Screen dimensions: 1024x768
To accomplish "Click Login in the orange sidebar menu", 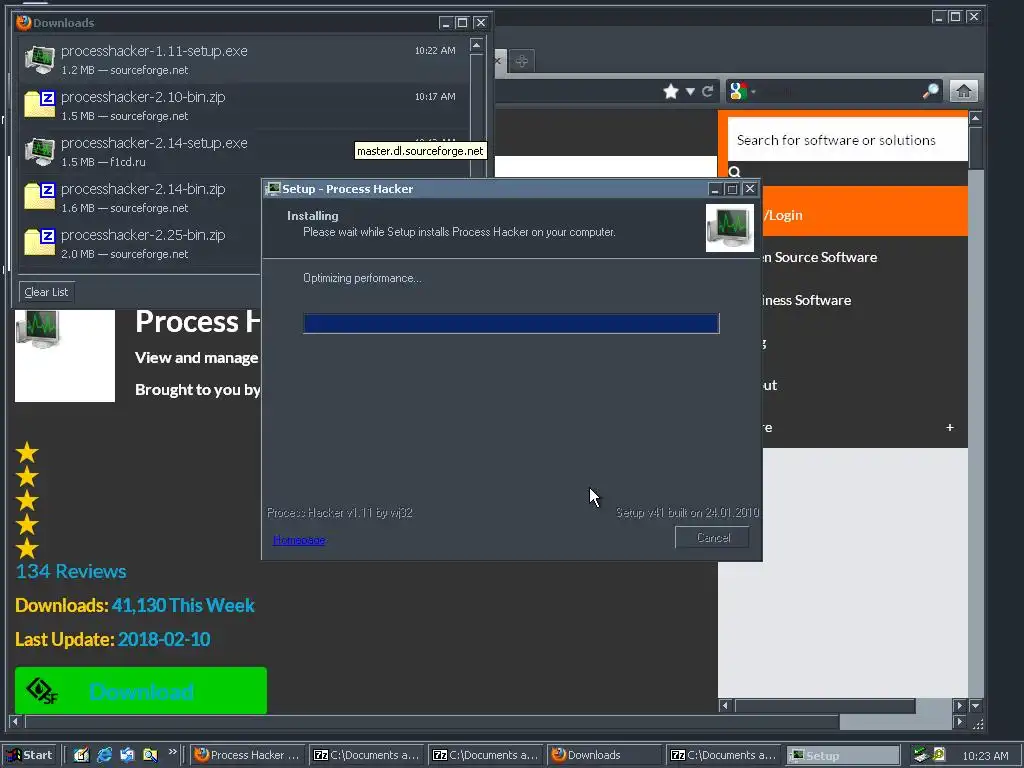I will [x=784, y=215].
